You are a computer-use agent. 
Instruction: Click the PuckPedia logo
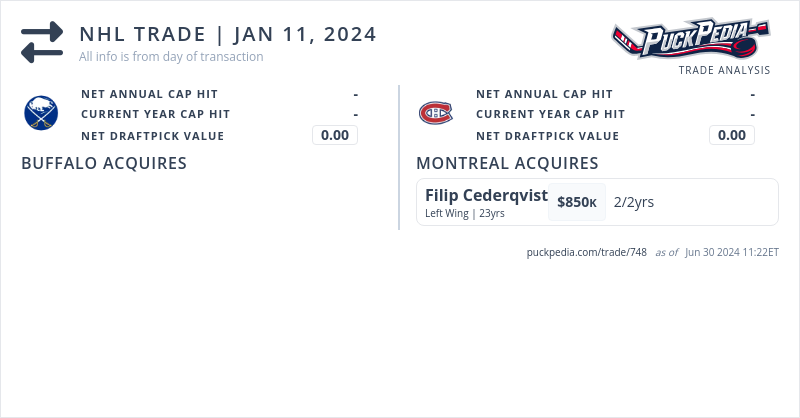coord(690,40)
